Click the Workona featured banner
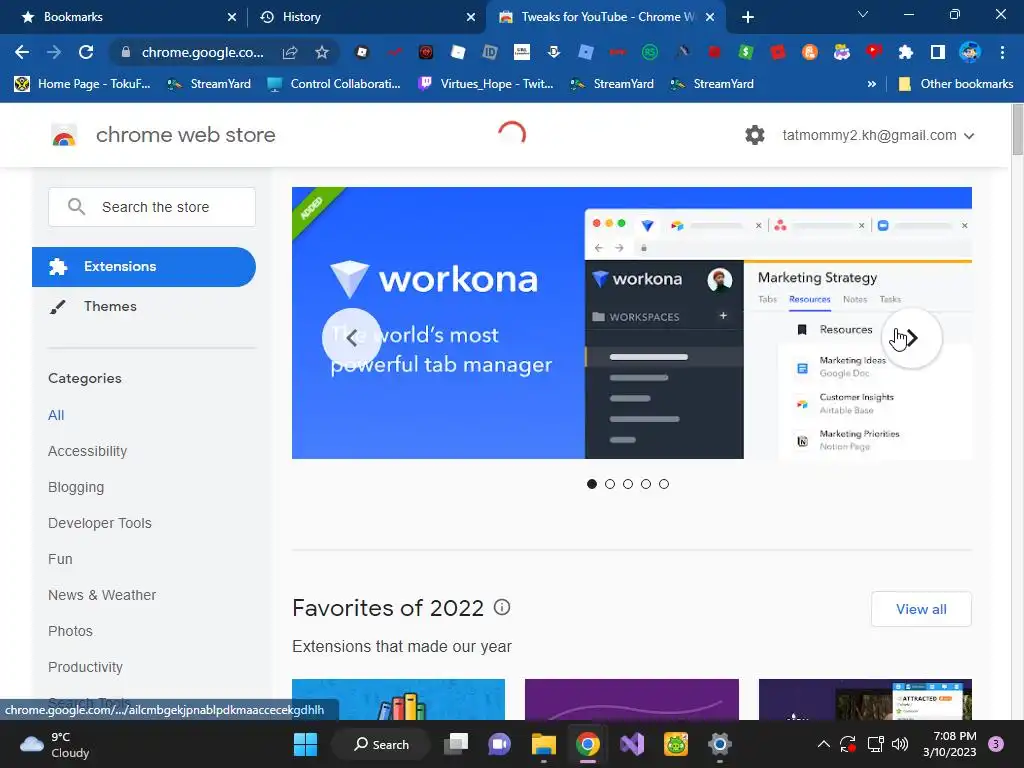The width and height of the screenshot is (1024, 768). 632,323
